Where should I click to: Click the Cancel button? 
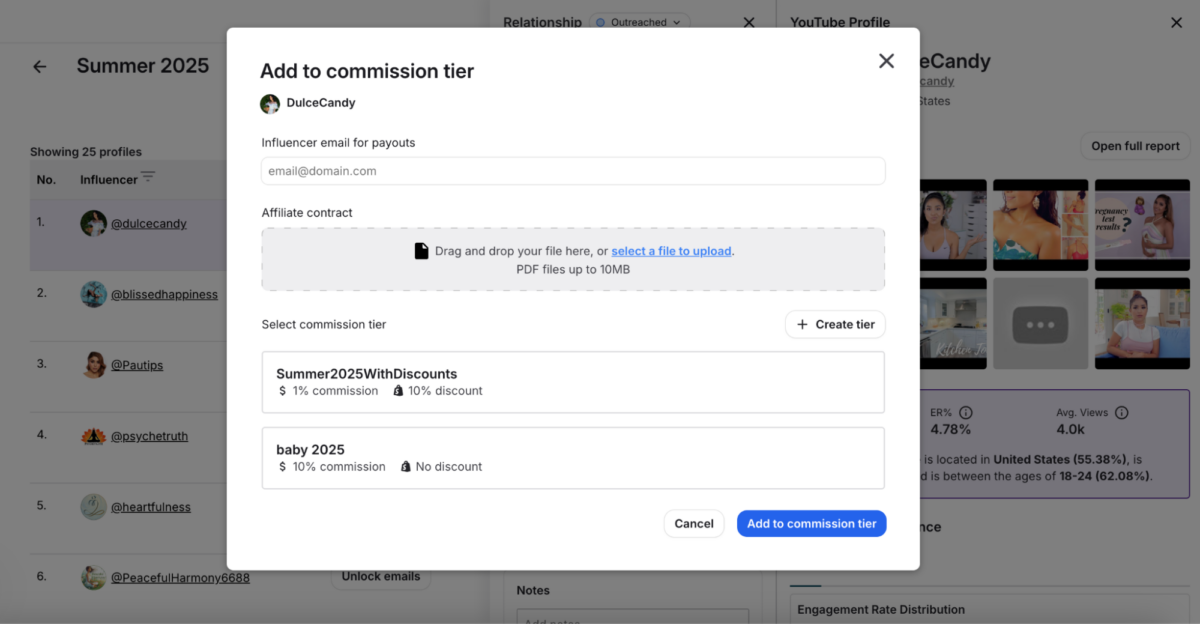tap(694, 523)
